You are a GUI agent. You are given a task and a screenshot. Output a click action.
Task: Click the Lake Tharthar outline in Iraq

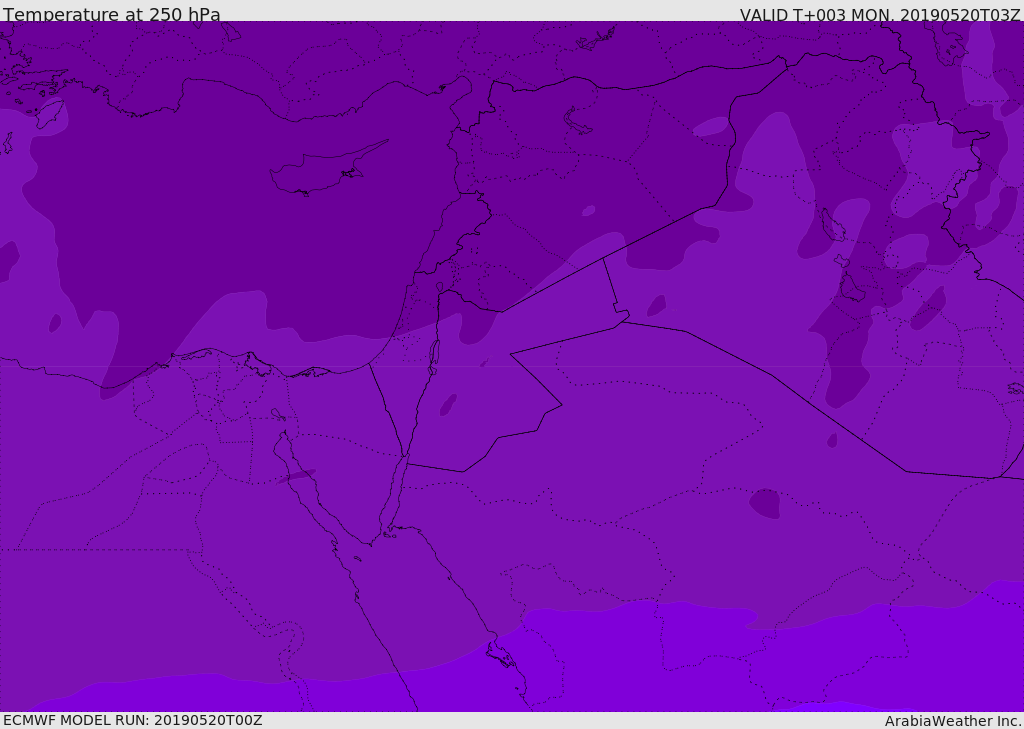(x=832, y=224)
